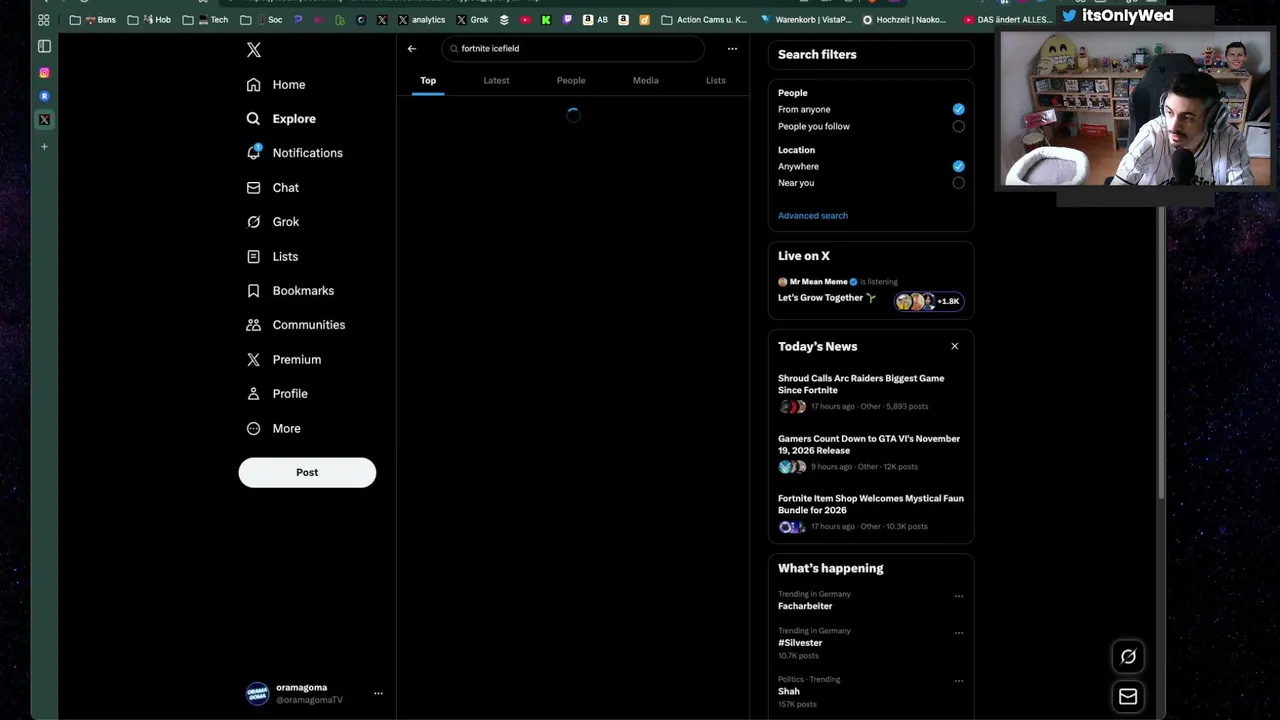This screenshot has height=720, width=1280.
Task: Click the oramagoma profile avatar
Action: click(x=258, y=694)
